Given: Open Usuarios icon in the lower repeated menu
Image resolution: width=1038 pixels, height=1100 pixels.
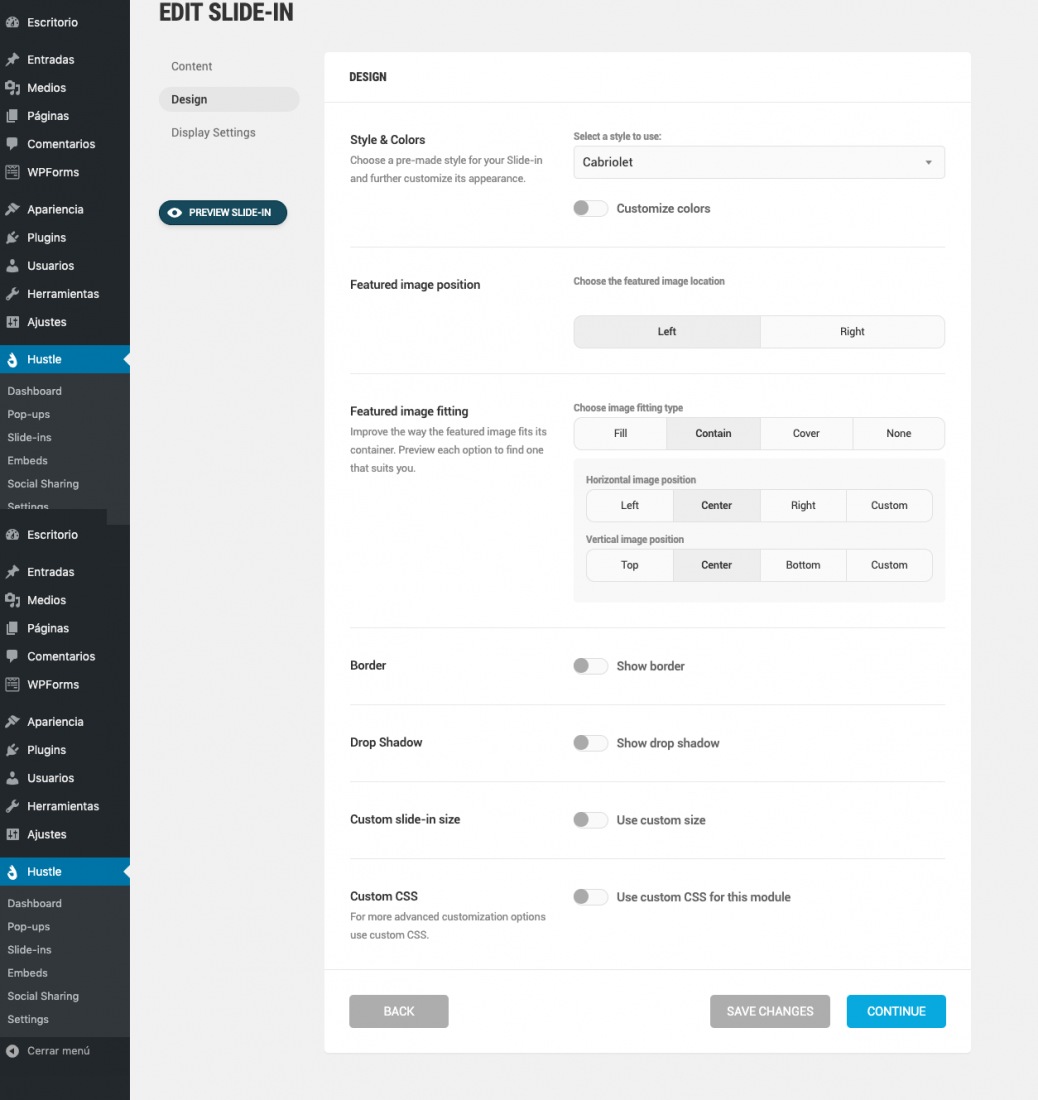Looking at the screenshot, I should 12,777.
